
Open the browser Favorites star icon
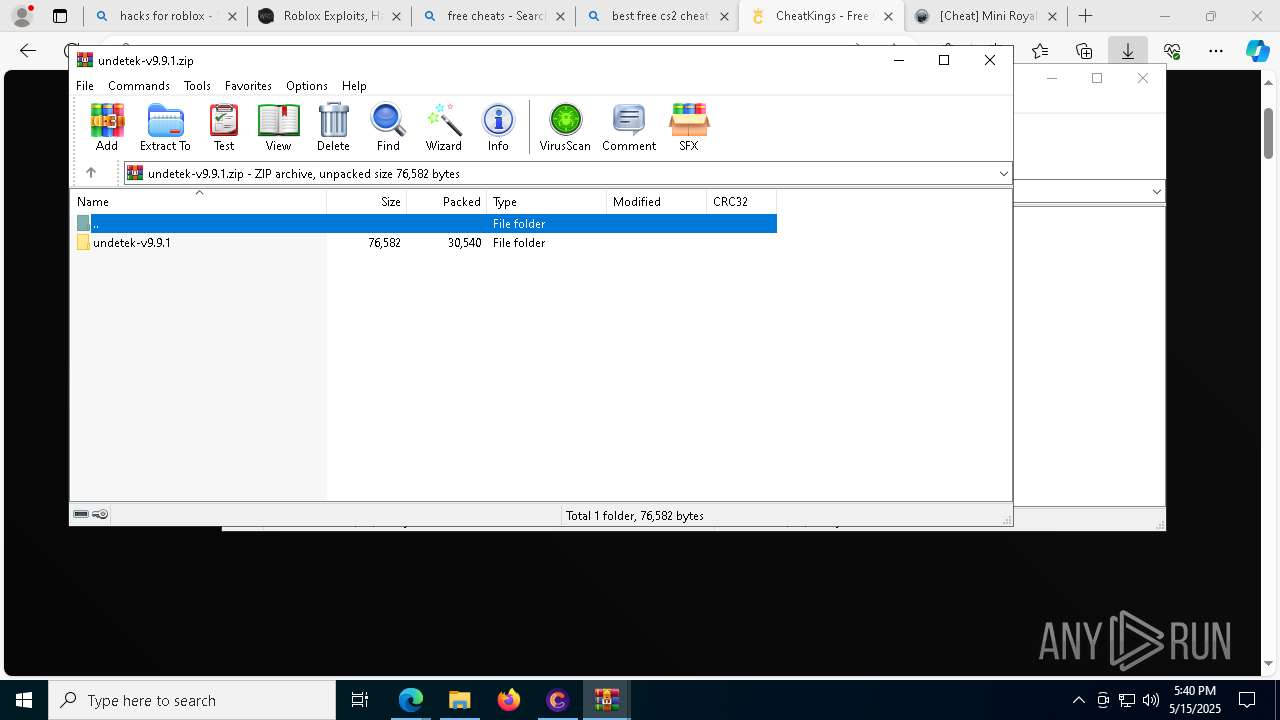pyautogui.click(x=1040, y=51)
